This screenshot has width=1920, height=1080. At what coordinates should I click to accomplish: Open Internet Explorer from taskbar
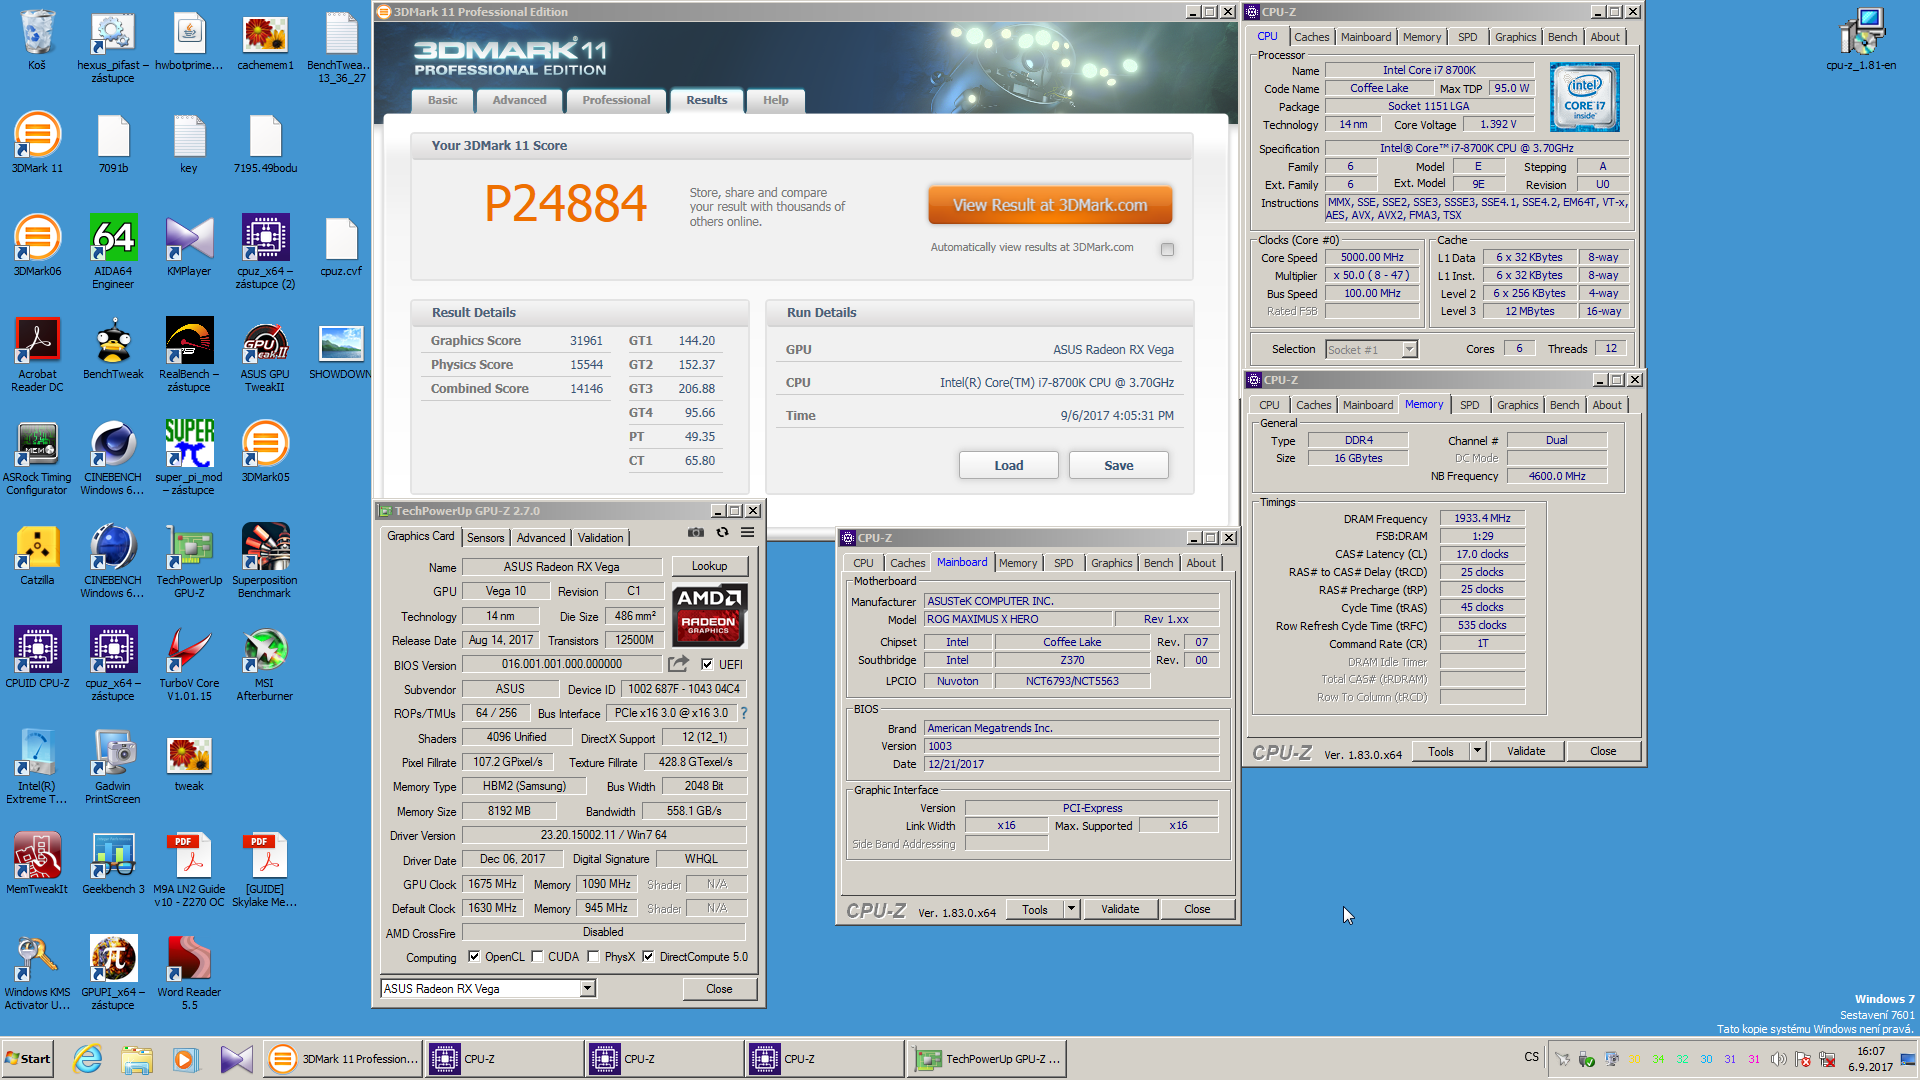[88, 1059]
